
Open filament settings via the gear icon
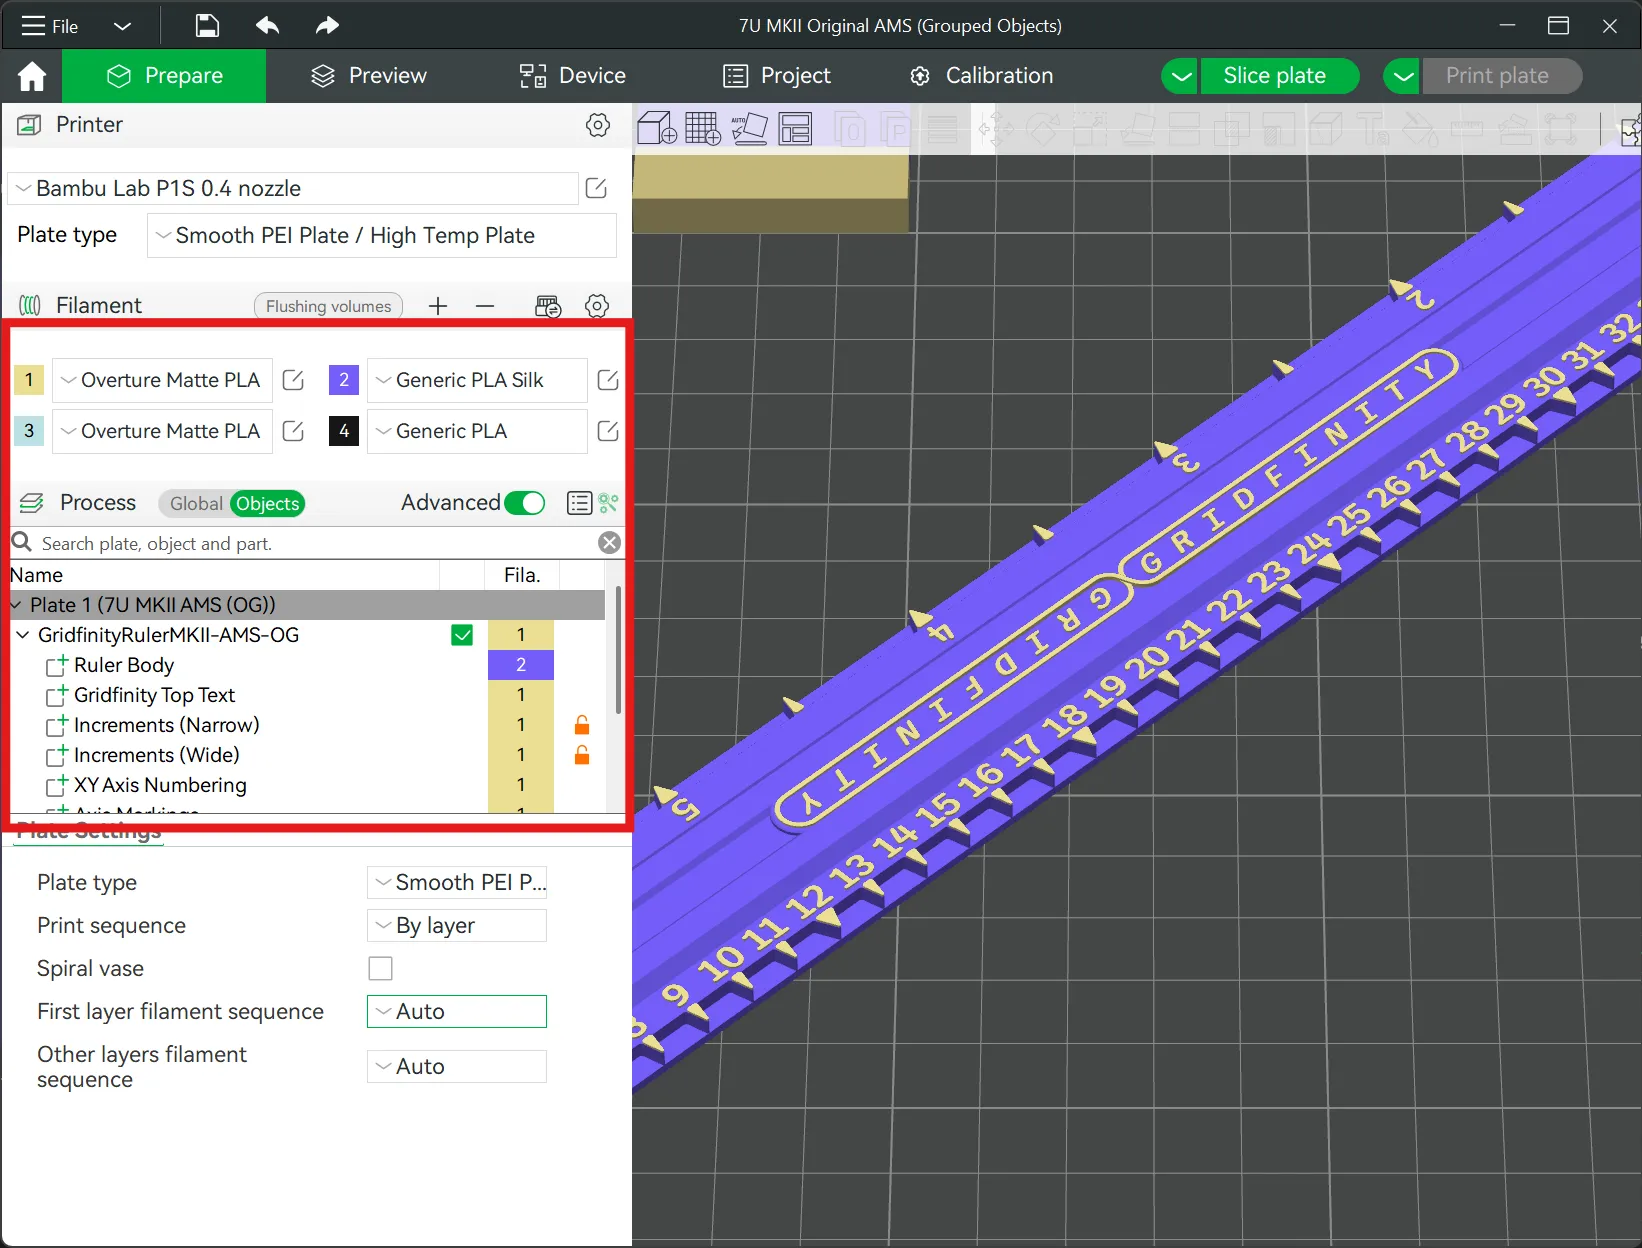597,306
